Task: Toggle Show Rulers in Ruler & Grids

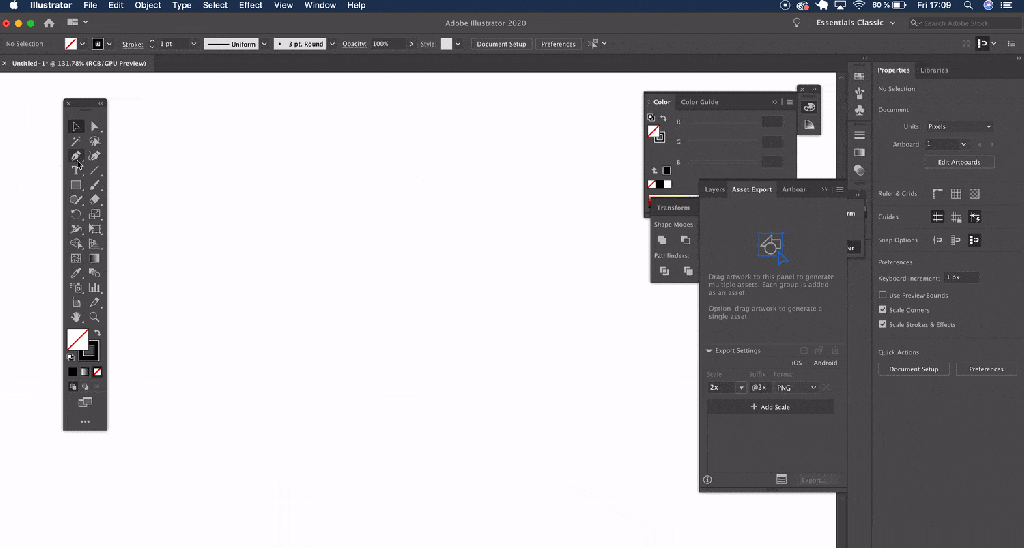Action: [x=937, y=194]
